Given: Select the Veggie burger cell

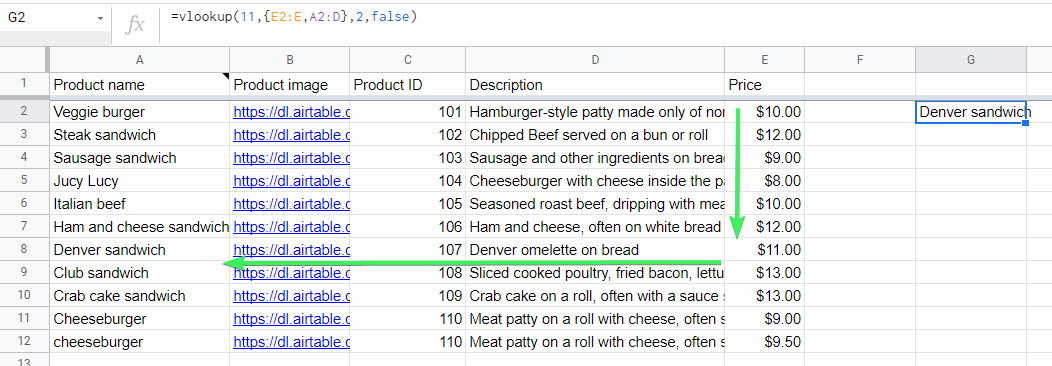Looking at the screenshot, I should click(x=140, y=112).
